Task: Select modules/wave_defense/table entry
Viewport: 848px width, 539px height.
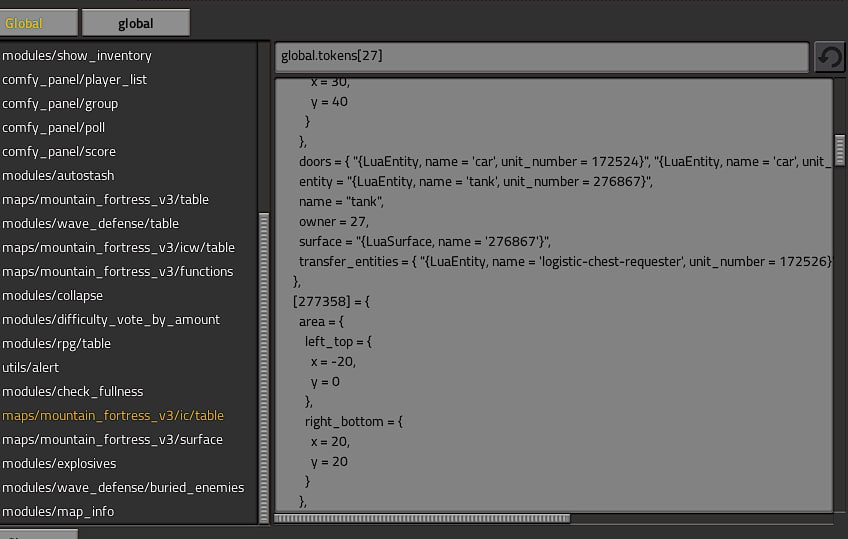Action: (90, 223)
